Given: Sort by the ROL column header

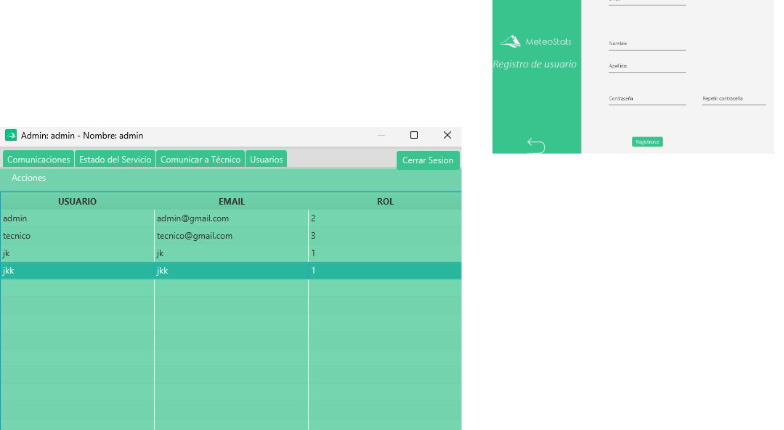Looking at the screenshot, I should click(385, 202).
